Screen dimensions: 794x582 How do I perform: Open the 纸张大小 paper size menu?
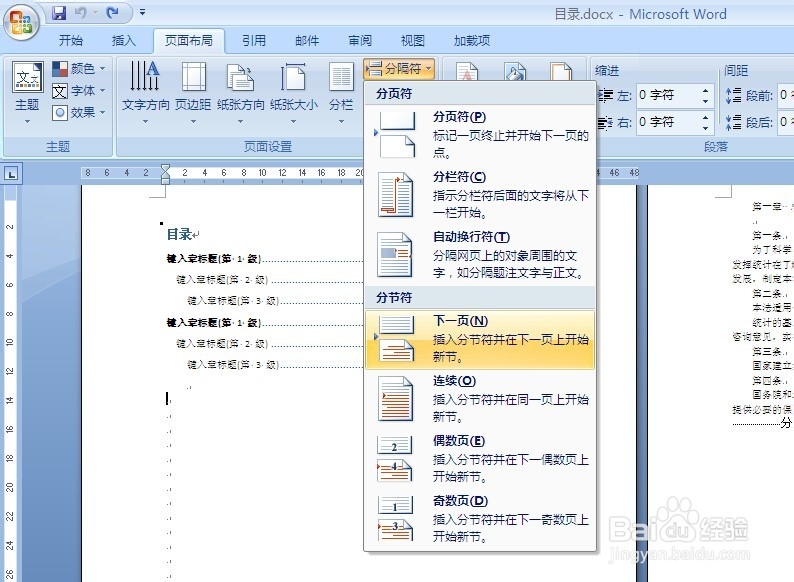(x=294, y=93)
